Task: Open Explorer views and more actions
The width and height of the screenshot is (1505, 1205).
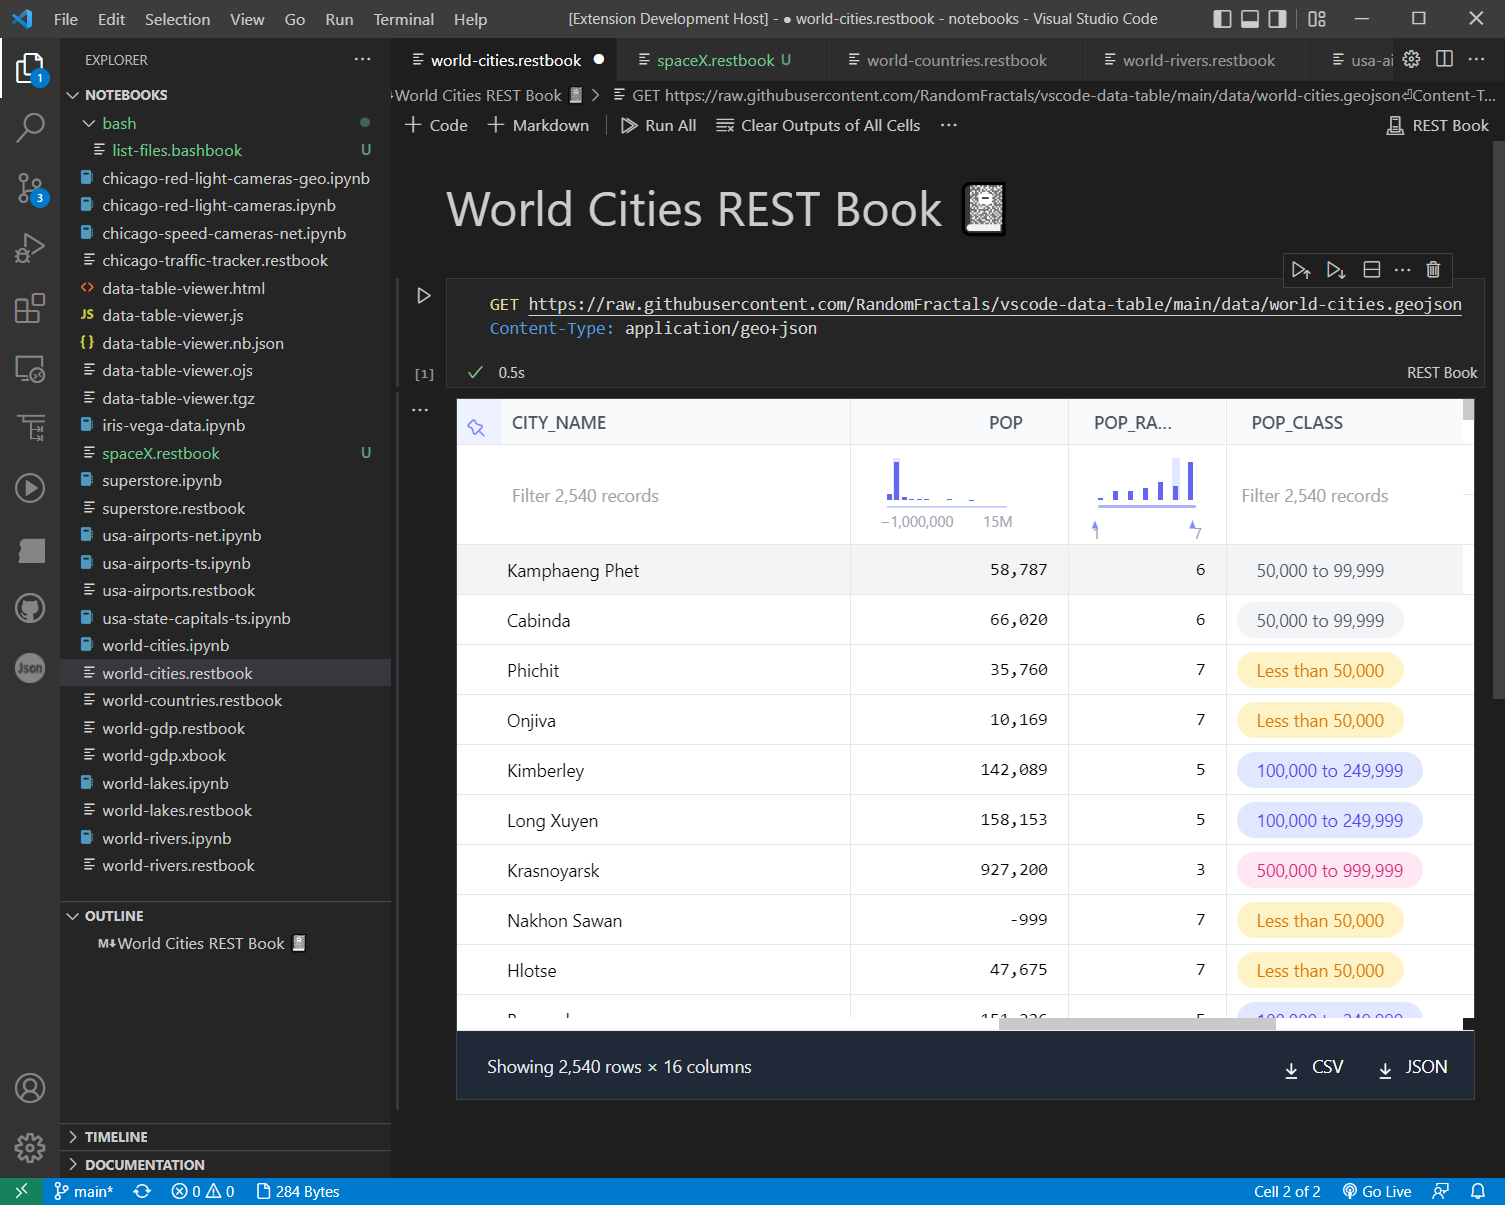Action: (x=362, y=60)
